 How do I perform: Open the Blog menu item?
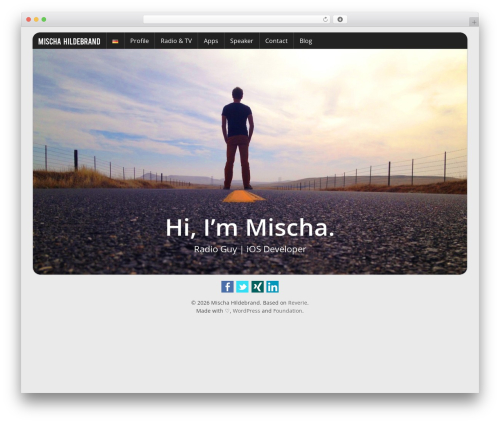[x=306, y=41]
